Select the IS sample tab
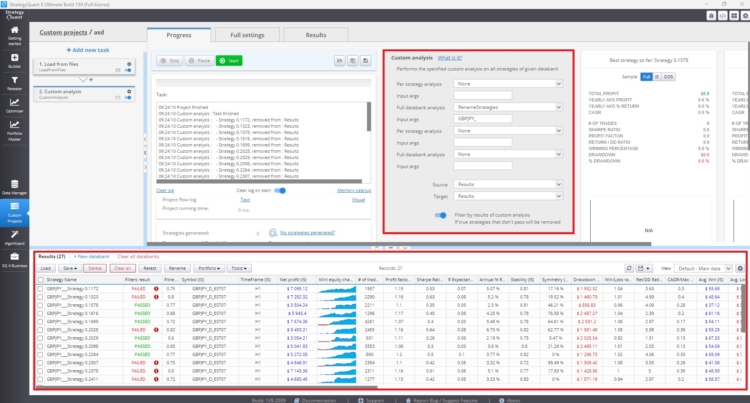Image resolution: width=750 pixels, height=403 pixels. tap(657, 76)
